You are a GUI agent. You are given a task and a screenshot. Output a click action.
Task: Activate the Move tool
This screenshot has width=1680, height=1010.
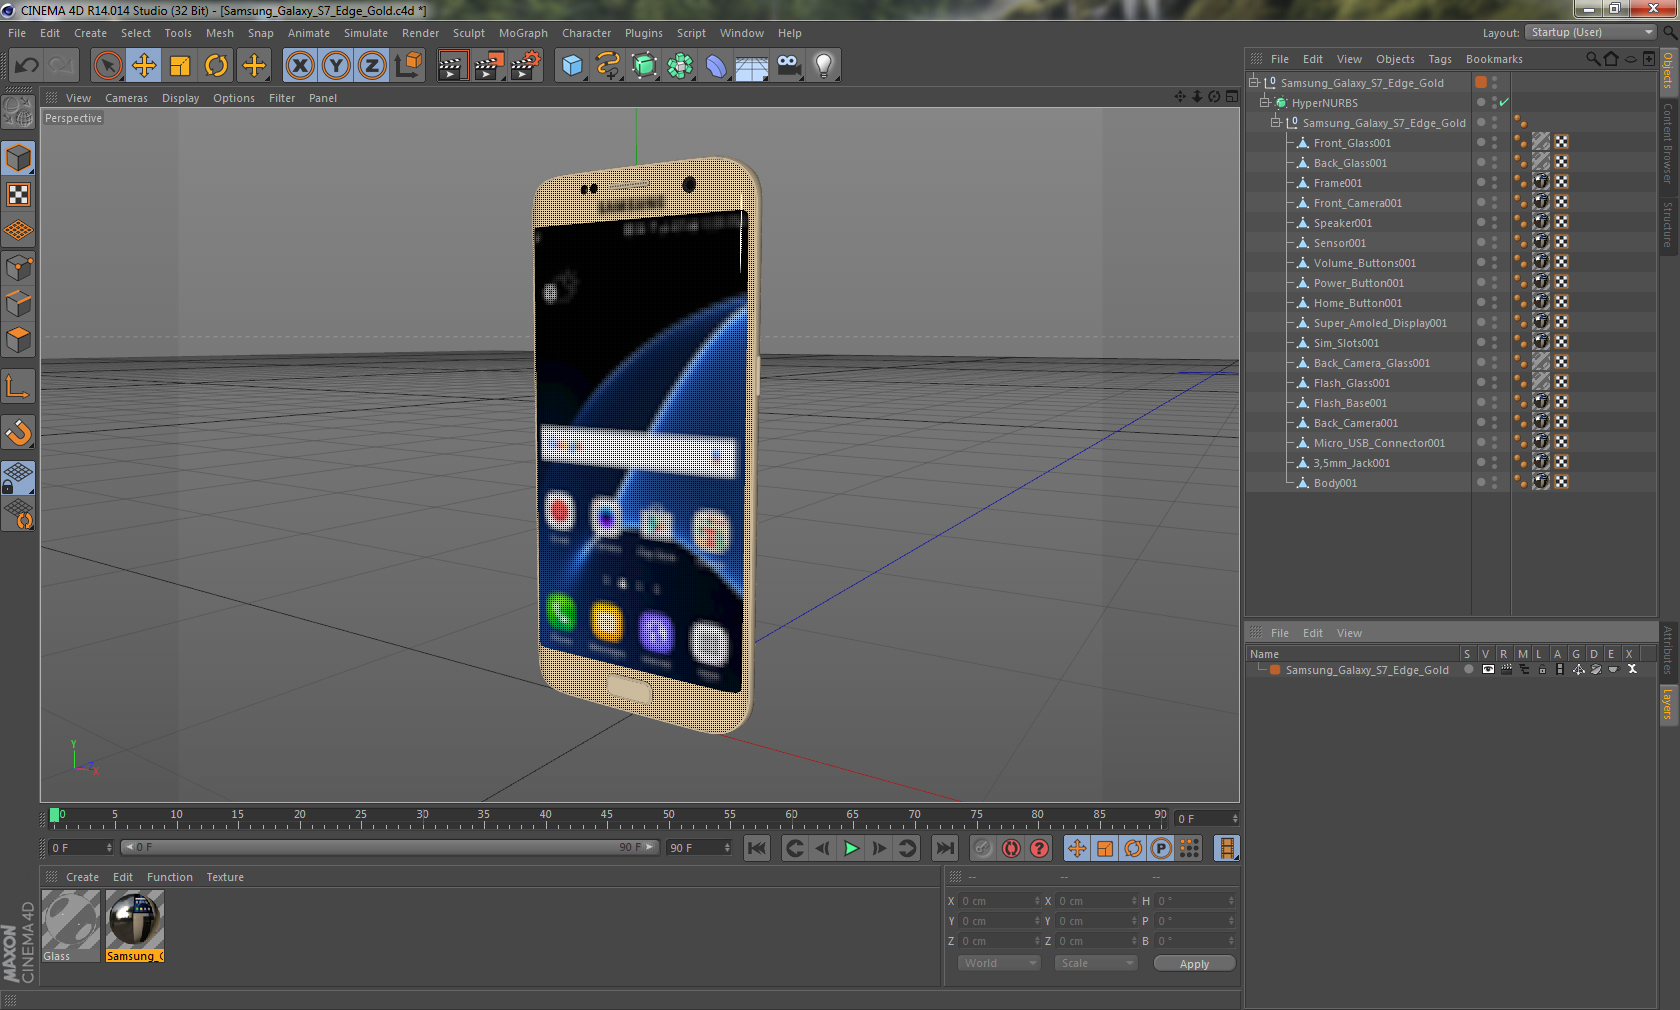tap(144, 66)
